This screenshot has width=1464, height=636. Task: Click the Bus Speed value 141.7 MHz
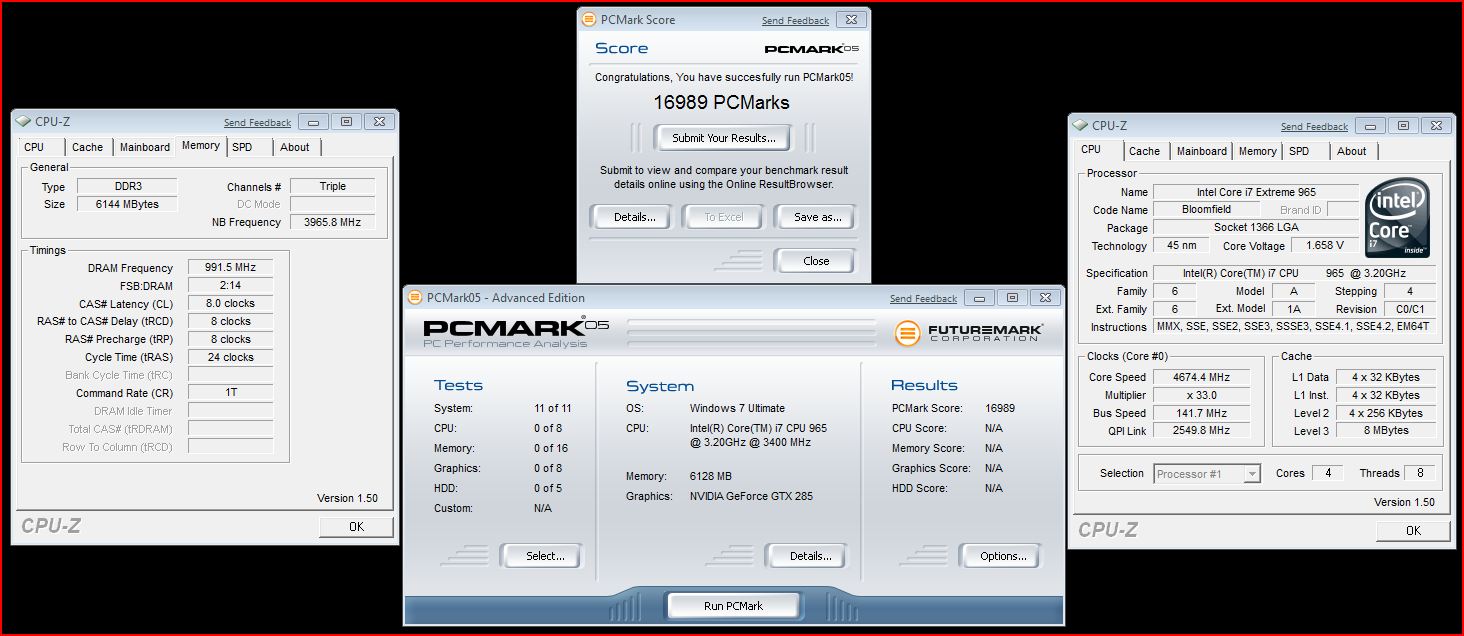click(x=1201, y=413)
